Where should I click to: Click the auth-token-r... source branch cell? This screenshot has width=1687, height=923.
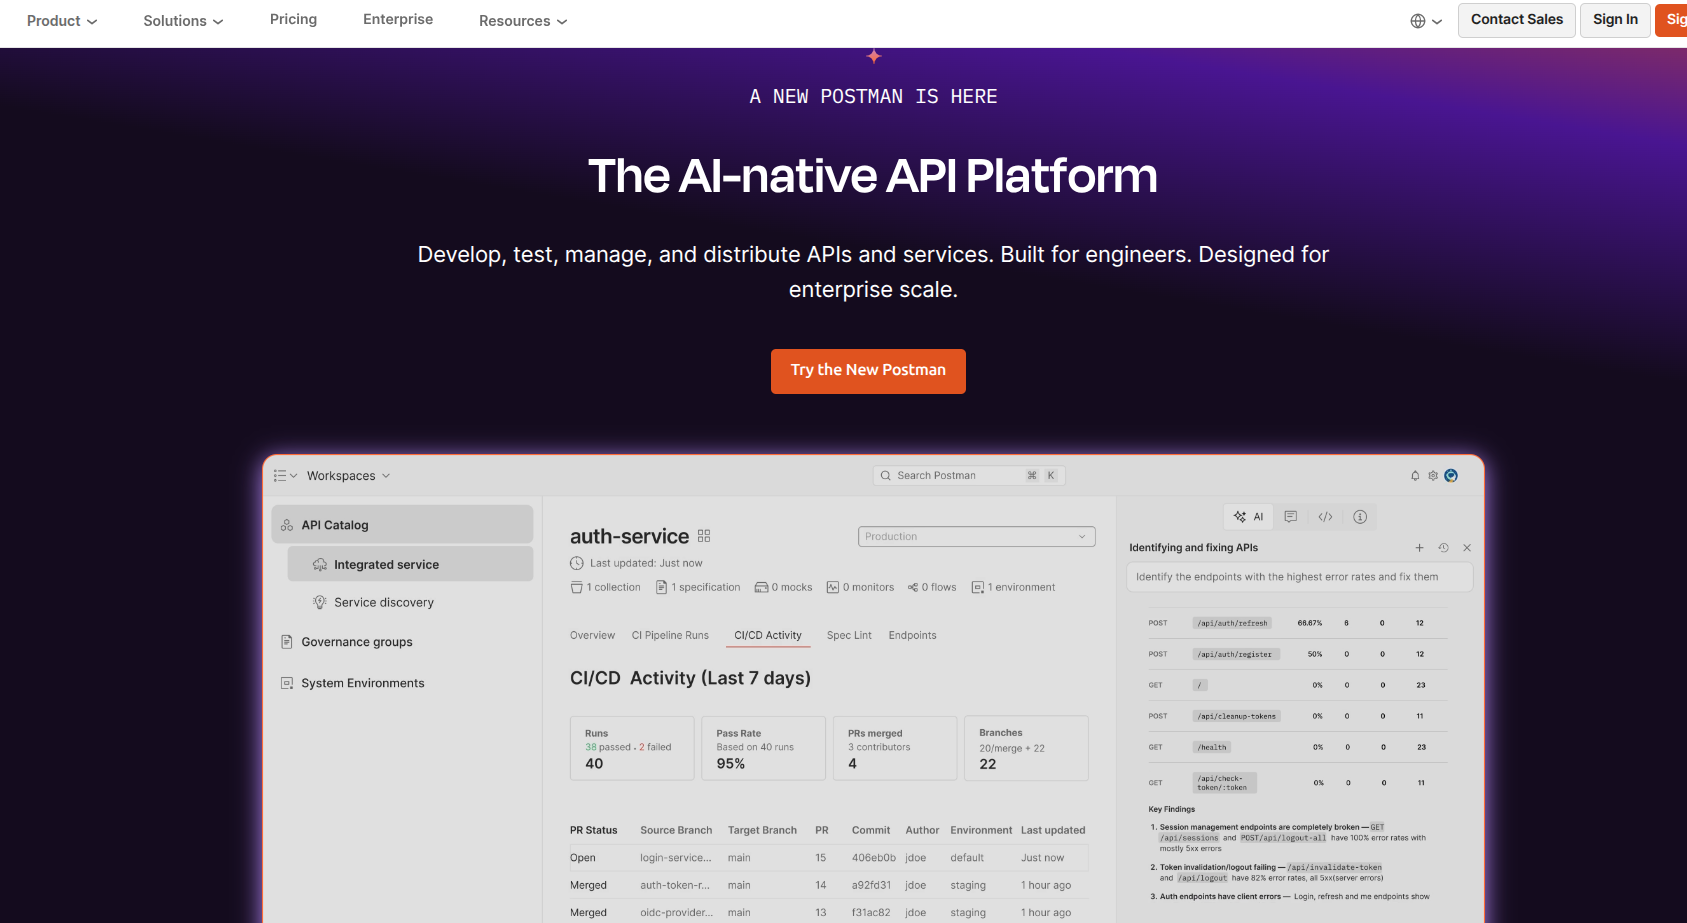click(675, 885)
